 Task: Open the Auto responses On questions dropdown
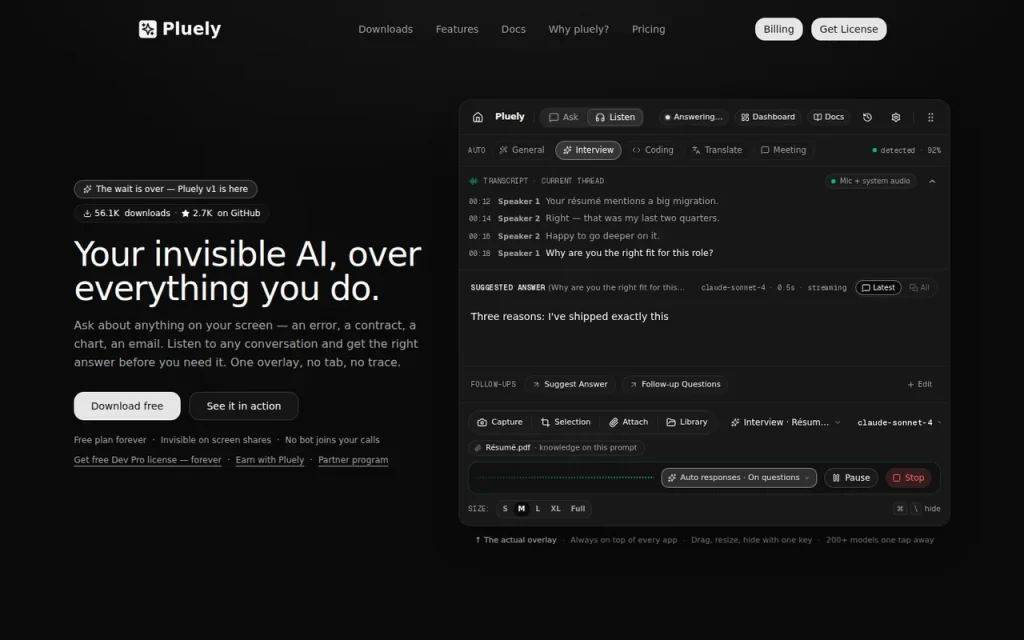739,477
